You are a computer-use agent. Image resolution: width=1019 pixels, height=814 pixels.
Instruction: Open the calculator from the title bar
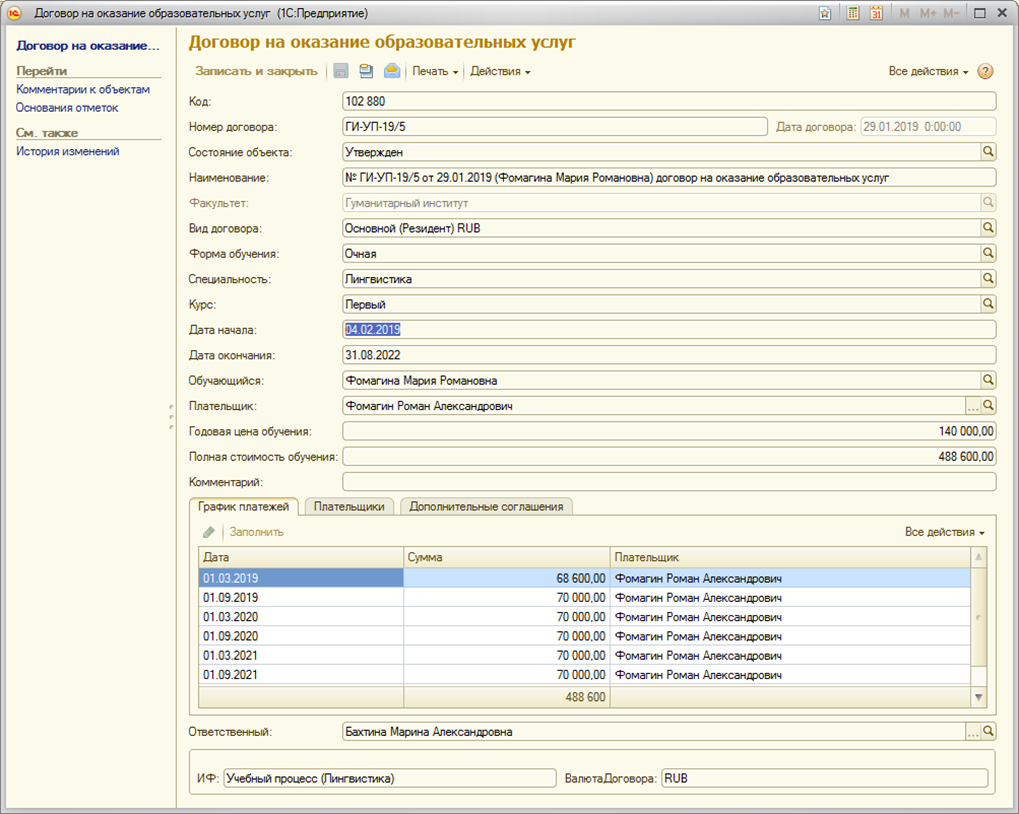(852, 13)
